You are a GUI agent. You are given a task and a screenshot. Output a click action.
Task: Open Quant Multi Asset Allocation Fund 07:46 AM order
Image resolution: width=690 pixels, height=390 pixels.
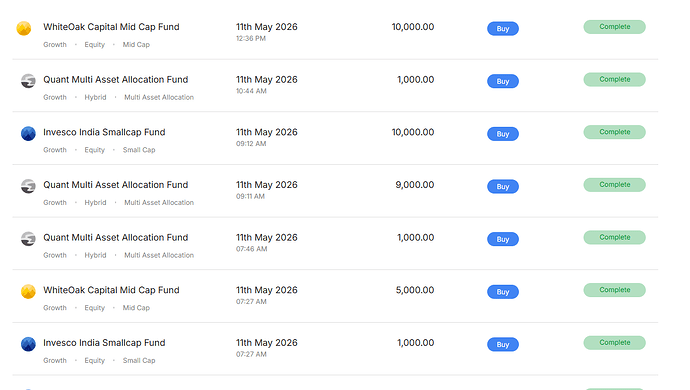116,237
